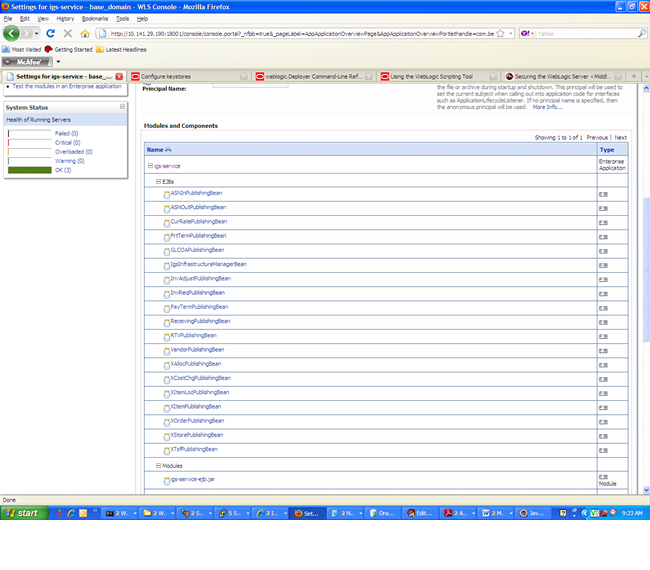Viewport: 650px width, 570px height.
Task: Open the back-forward history dropdown arrow
Action: (x=36, y=33)
